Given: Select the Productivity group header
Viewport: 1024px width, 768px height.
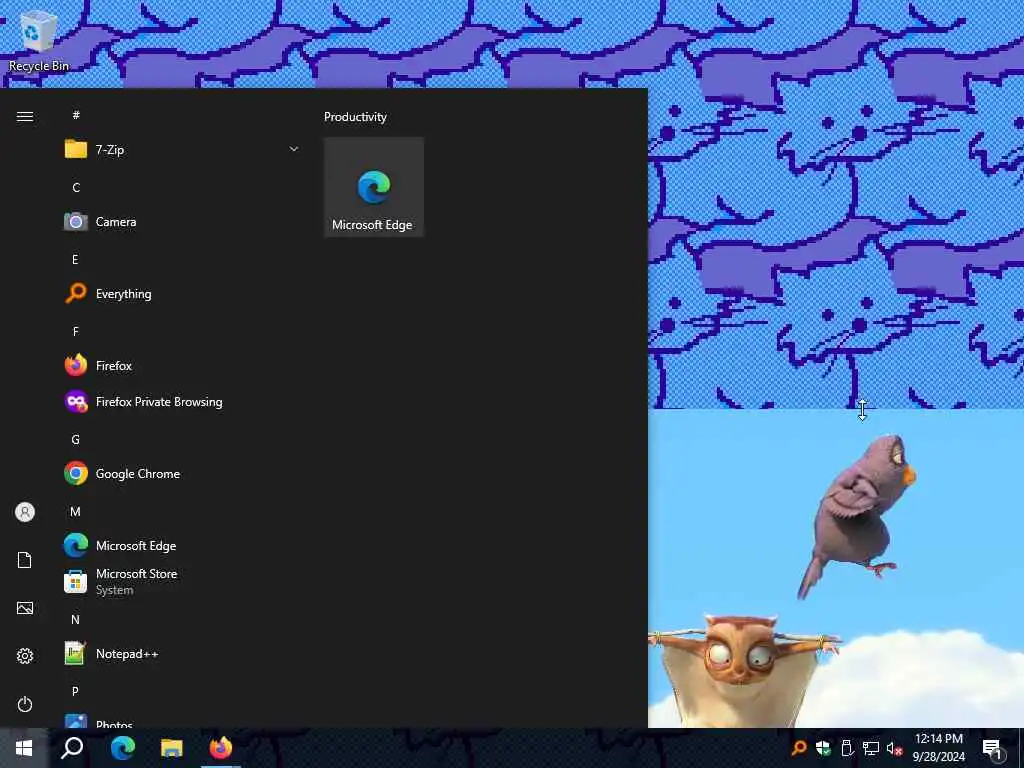Looking at the screenshot, I should pos(355,117).
